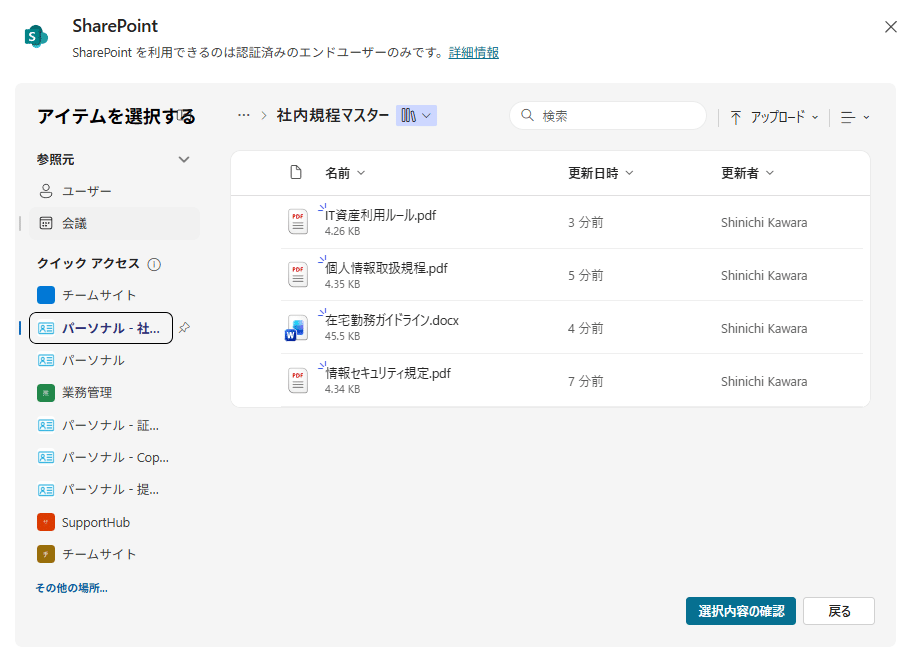Image resolution: width=920 pixels, height=660 pixels.
Task: Open the library view switcher dropdown
Action: (416, 116)
